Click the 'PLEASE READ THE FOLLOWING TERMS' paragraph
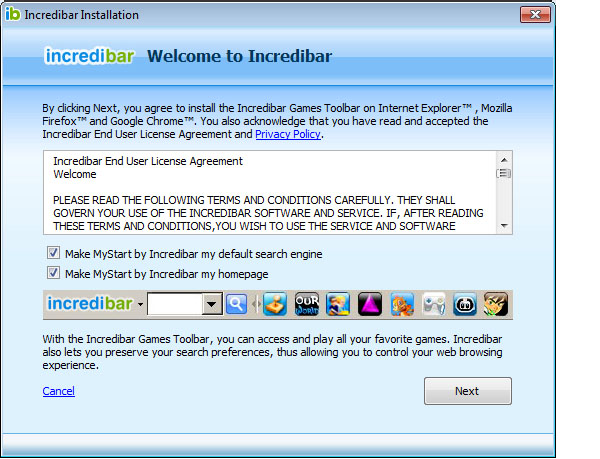600x459 pixels. click(268, 213)
